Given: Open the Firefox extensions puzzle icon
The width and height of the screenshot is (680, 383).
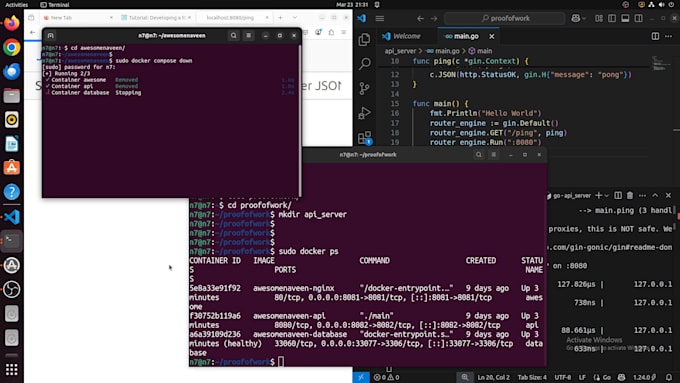Looking at the screenshot, I should pos(331,32).
